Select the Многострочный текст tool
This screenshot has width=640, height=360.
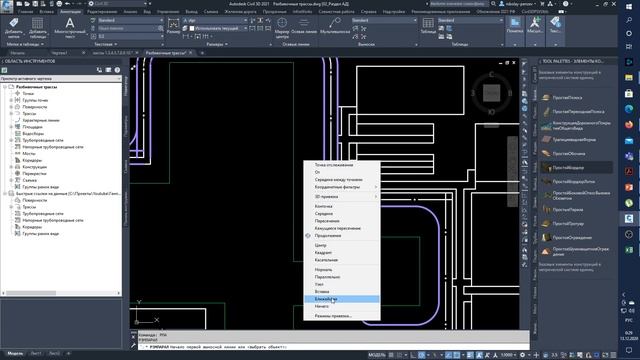70,28
